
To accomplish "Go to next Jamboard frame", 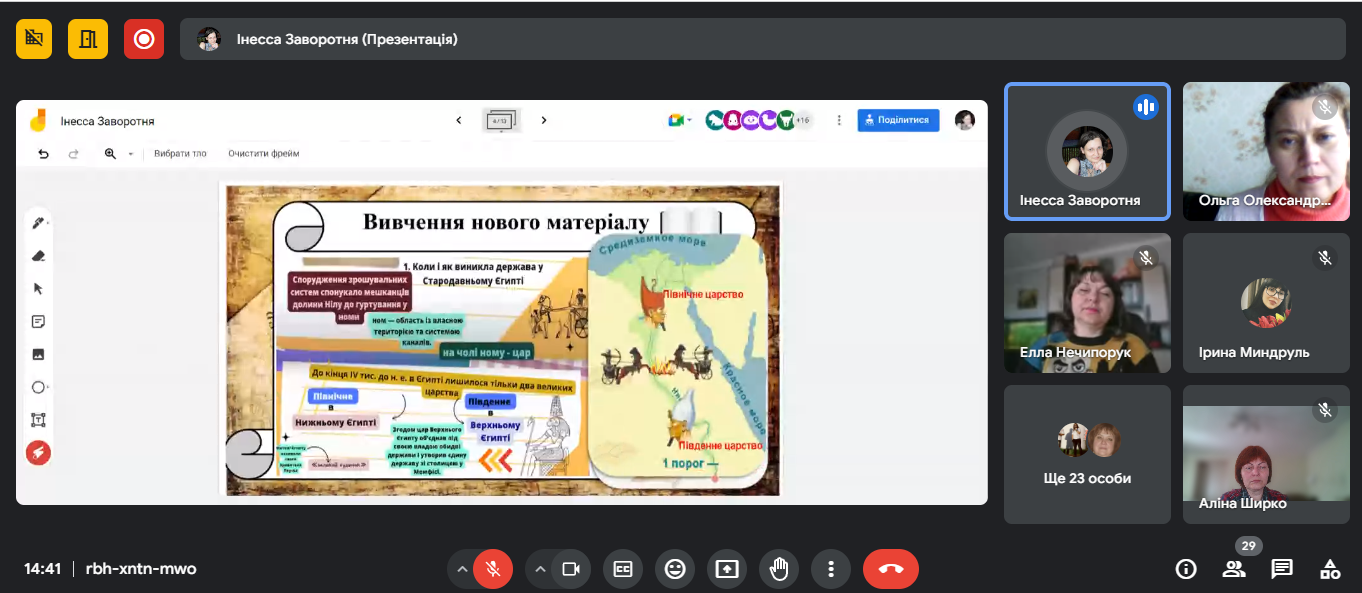I will point(544,120).
